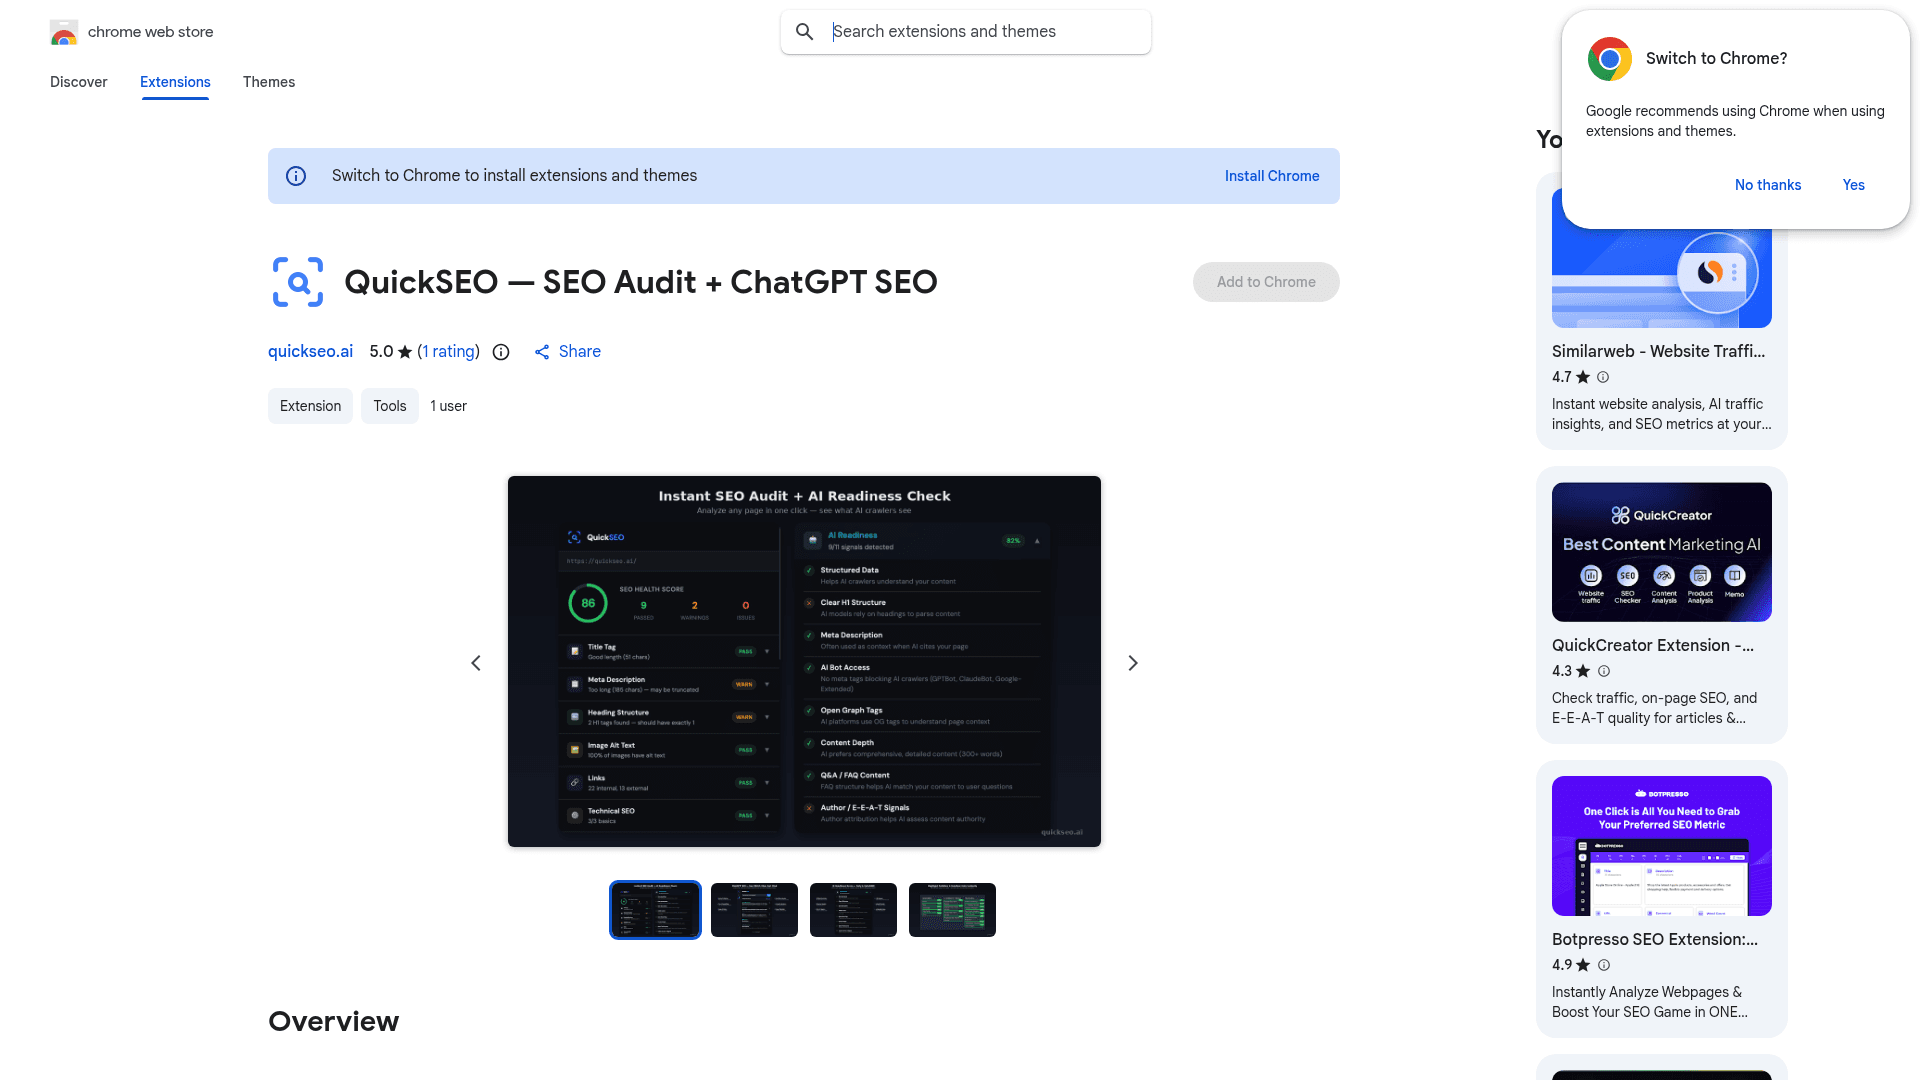Dismiss the dialog with No thanks
1920x1080 pixels.
[1767, 185]
